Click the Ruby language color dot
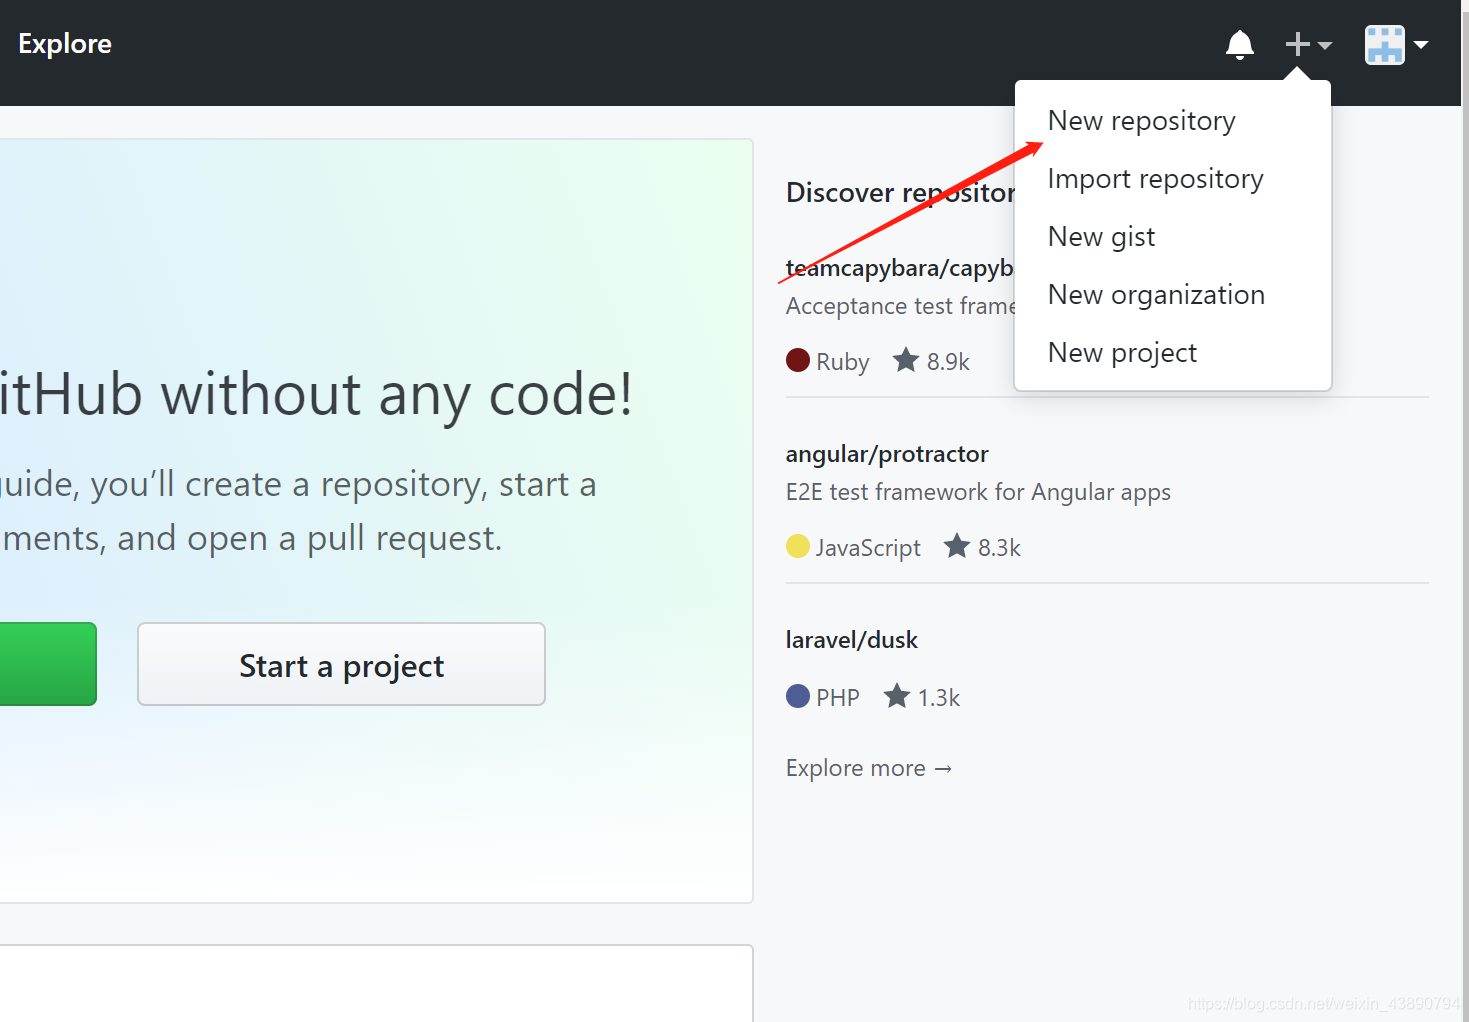The image size is (1469, 1022). tap(798, 360)
